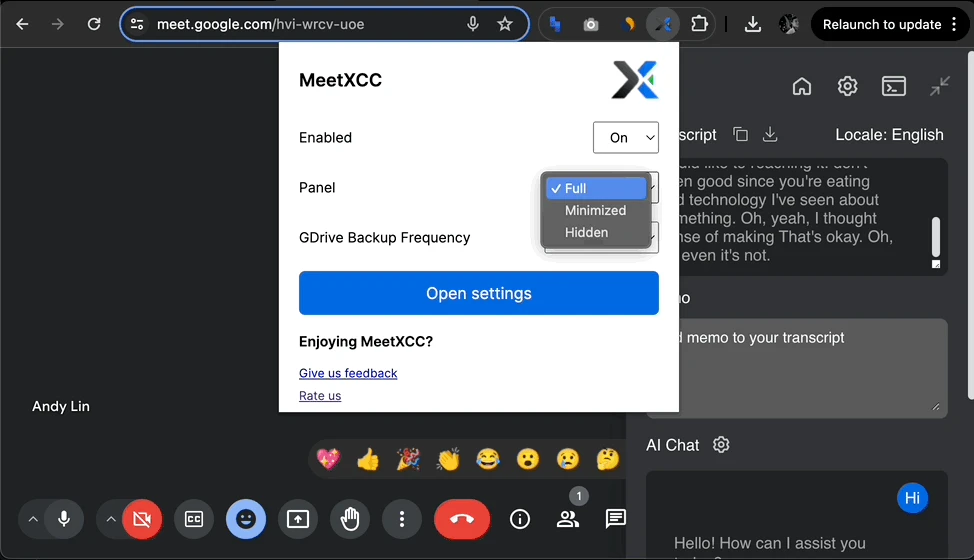
Task: Expand video settings chevron beside camera
Action: pos(111,519)
